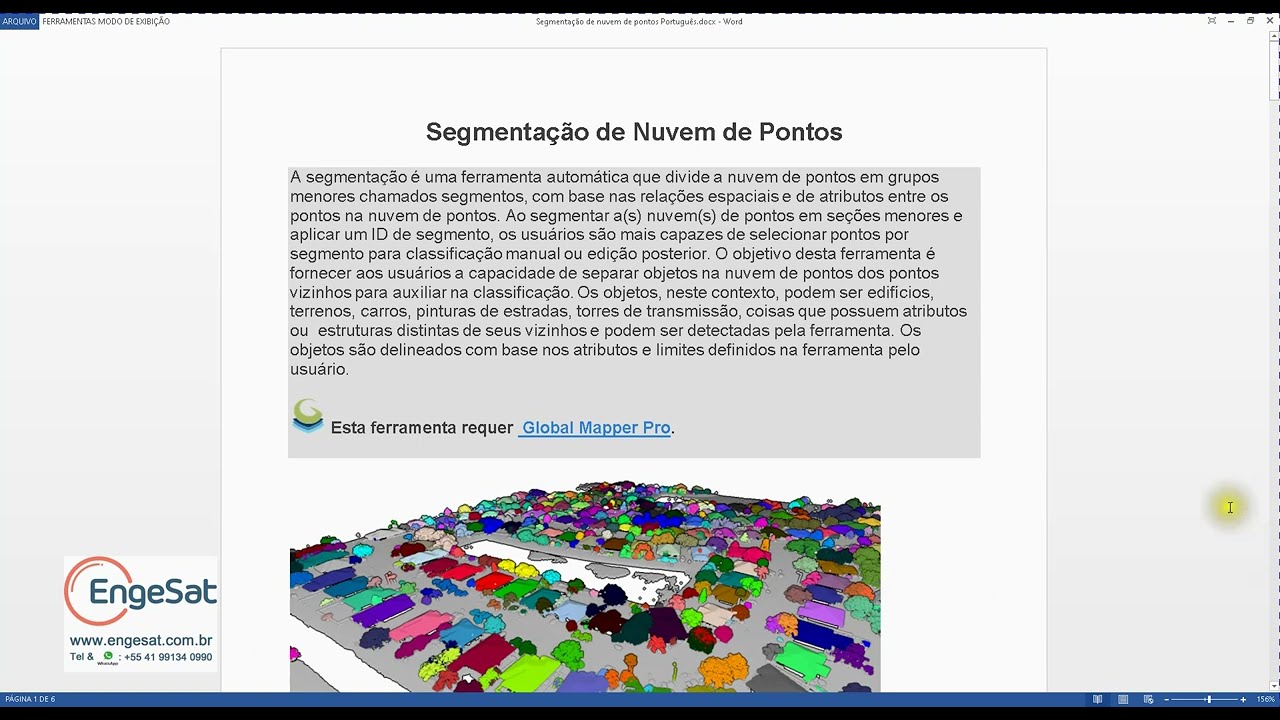This screenshot has height=720, width=1280.
Task: Click the text 'Esta ferramenta requer'
Action: coord(422,428)
